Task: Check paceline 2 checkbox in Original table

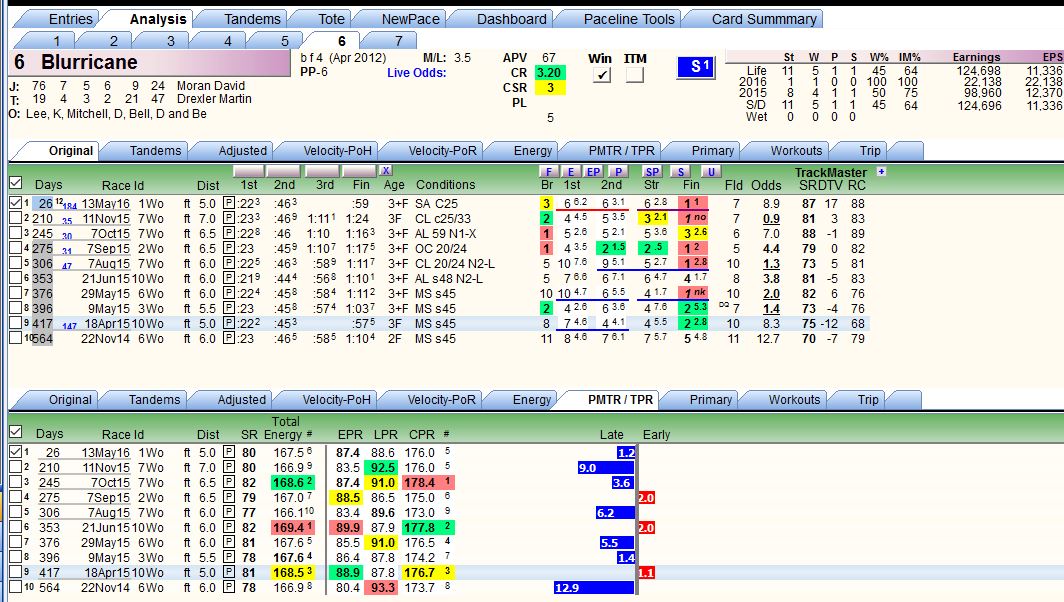Action: (16, 218)
